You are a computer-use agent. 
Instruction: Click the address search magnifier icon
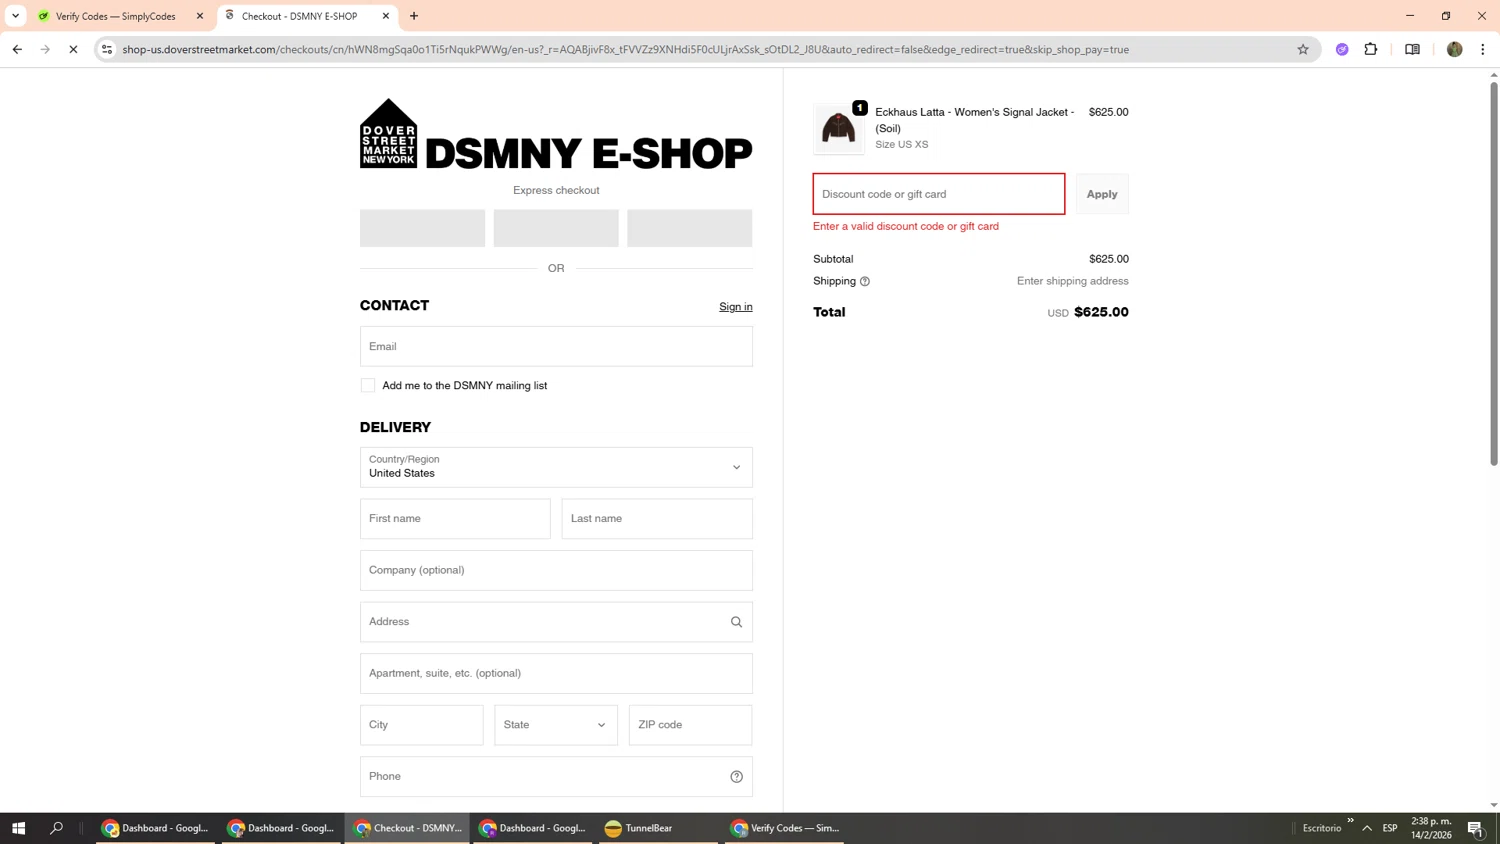tap(736, 622)
